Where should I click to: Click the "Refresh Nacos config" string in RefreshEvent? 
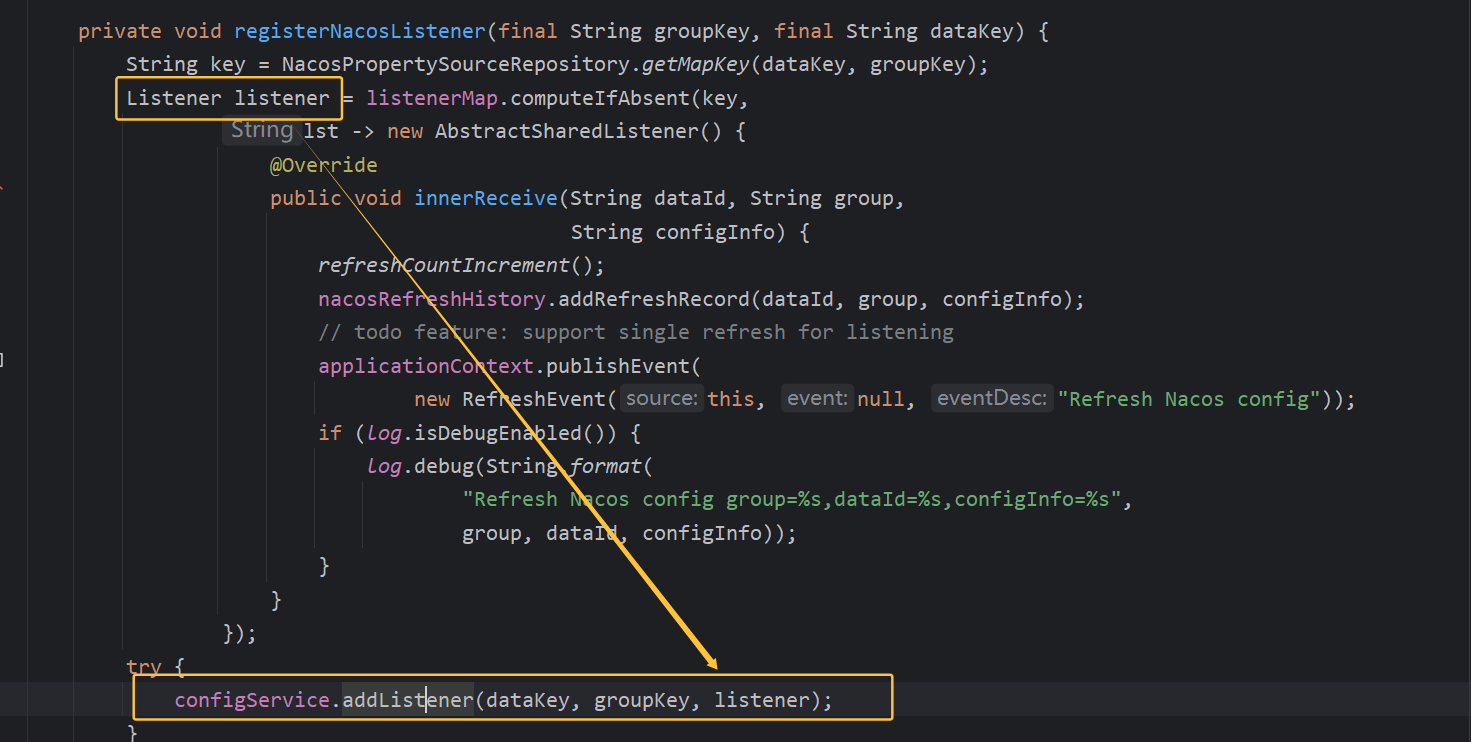pos(1190,399)
